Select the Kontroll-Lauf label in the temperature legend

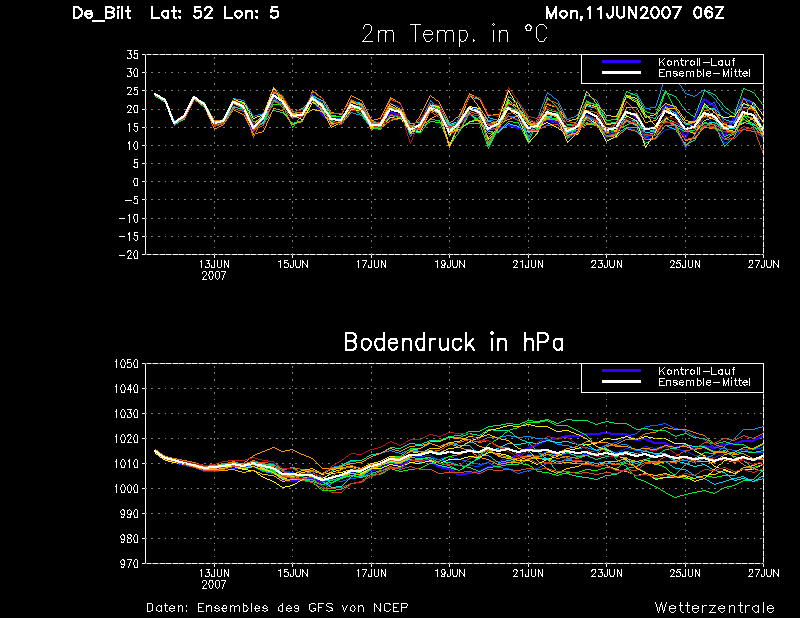[696, 63]
